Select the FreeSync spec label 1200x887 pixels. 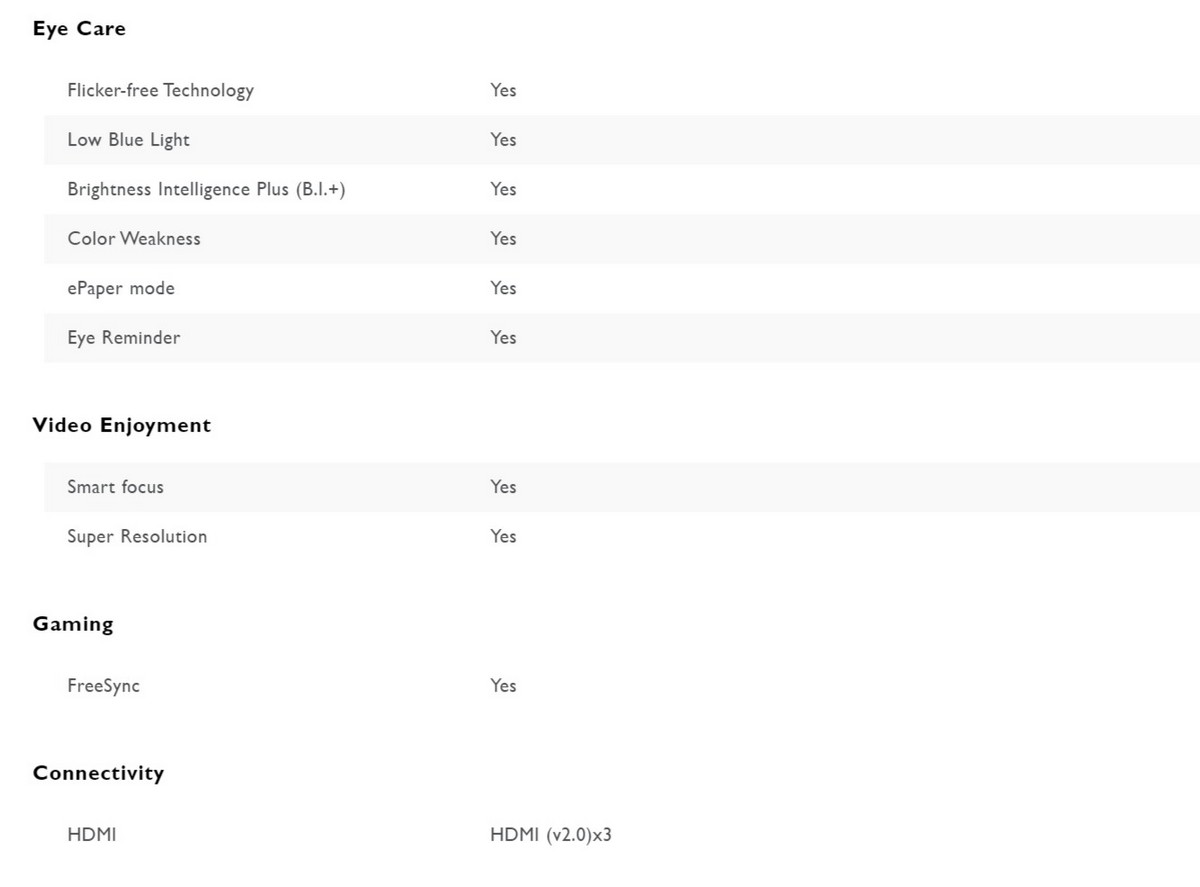[103, 686]
